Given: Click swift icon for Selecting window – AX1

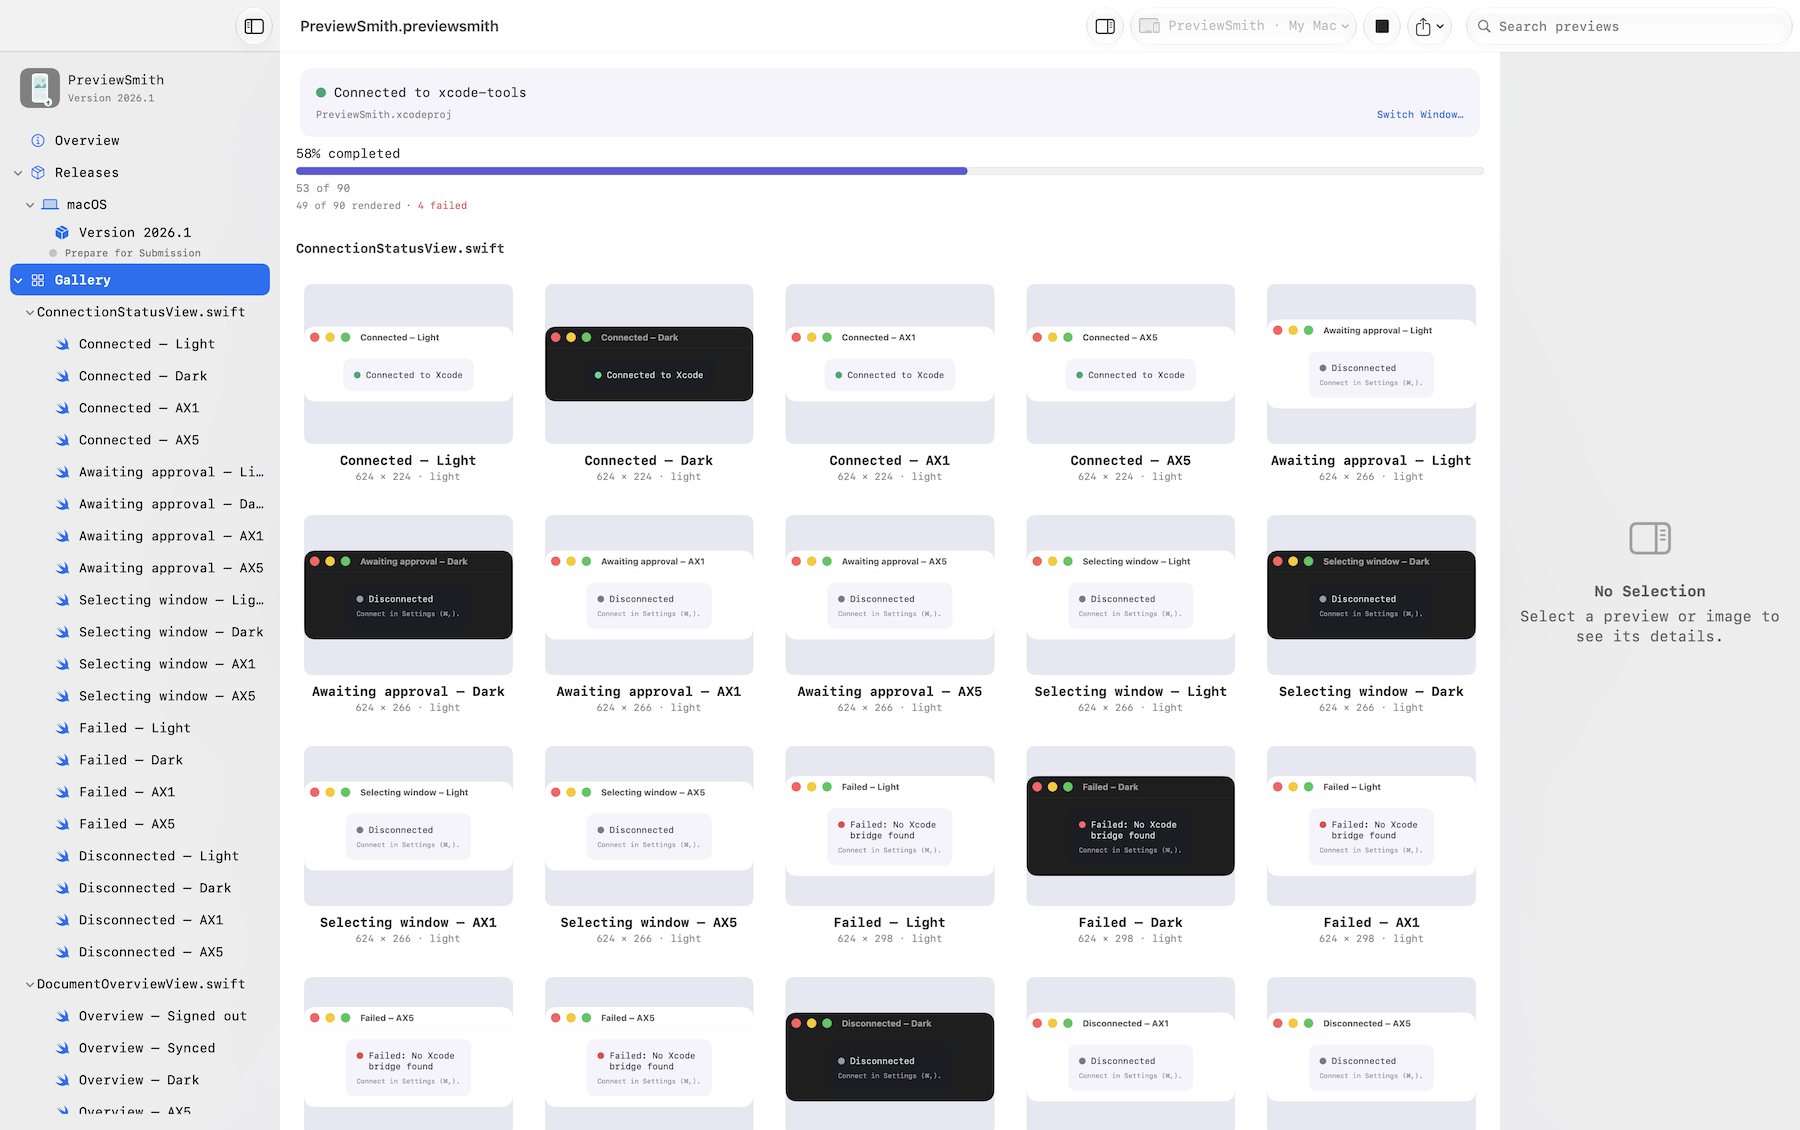Looking at the screenshot, I should point(62,664).
